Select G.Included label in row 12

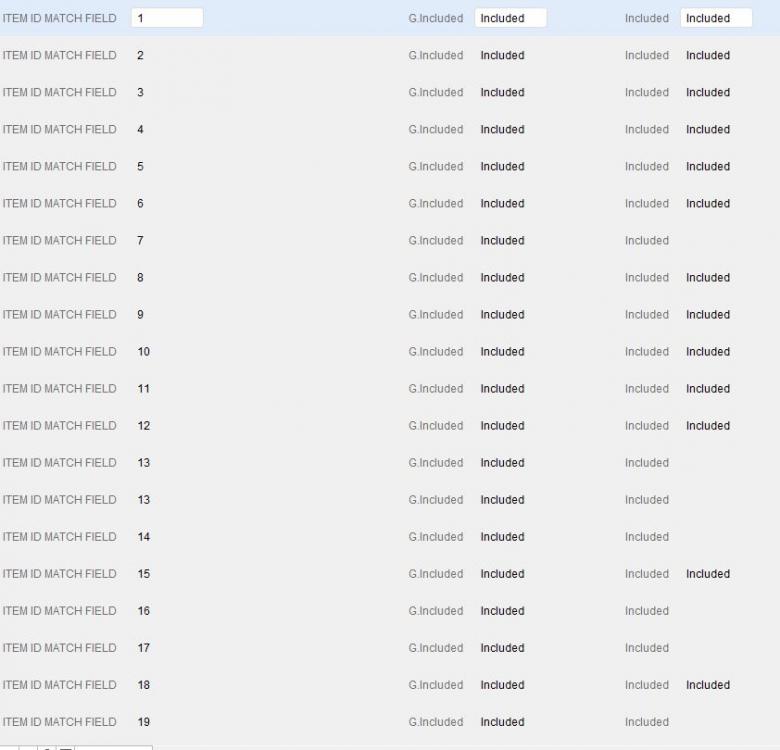pos(436,426)
